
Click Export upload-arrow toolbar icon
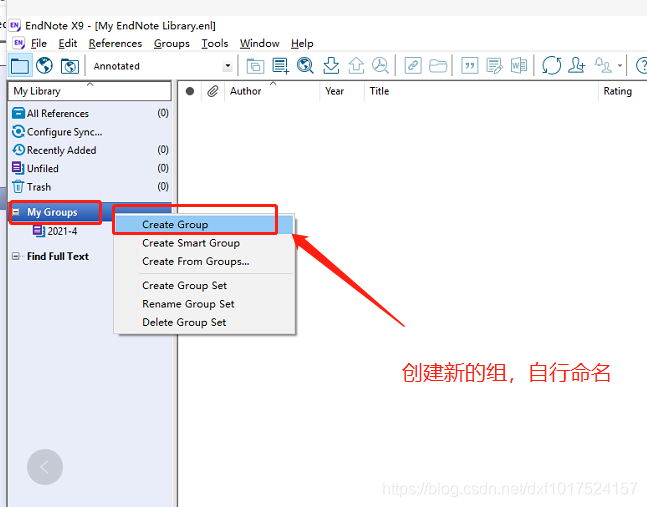click(x=356, y=66)
